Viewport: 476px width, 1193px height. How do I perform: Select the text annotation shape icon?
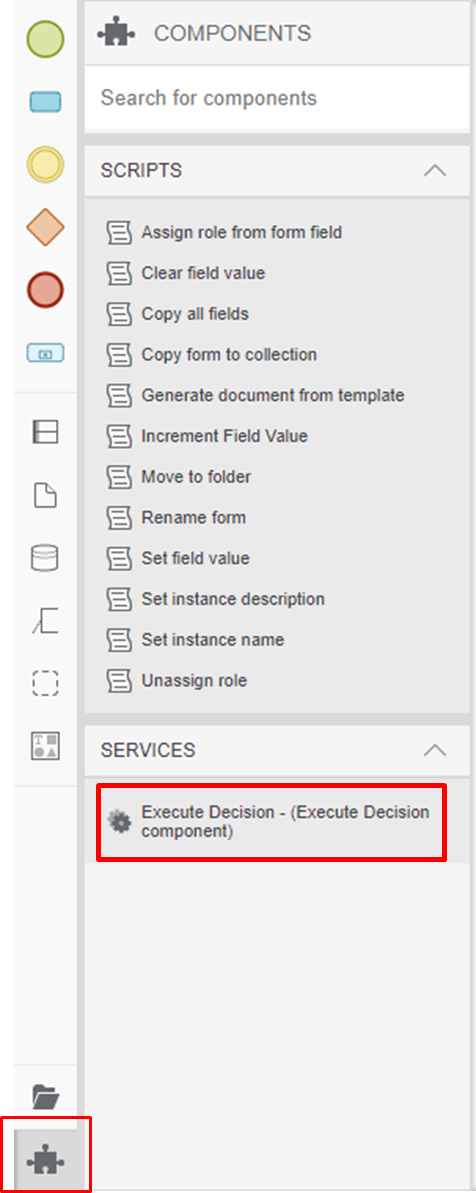click(46, 621)
